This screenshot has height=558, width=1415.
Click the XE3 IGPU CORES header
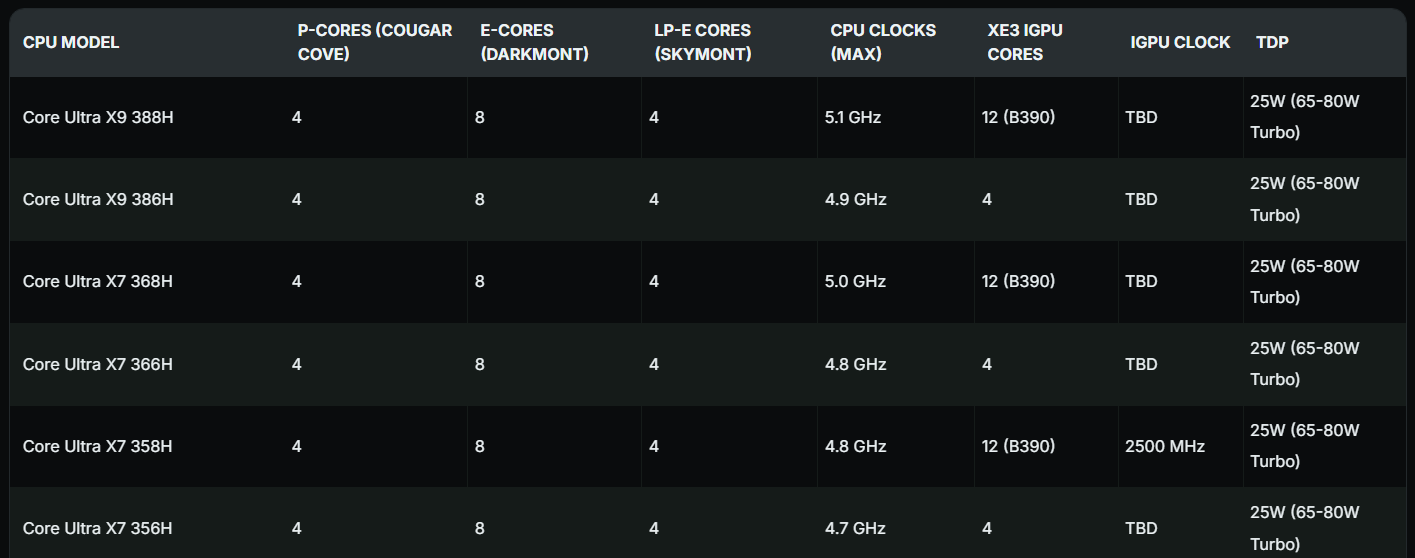click(1025, 42)
